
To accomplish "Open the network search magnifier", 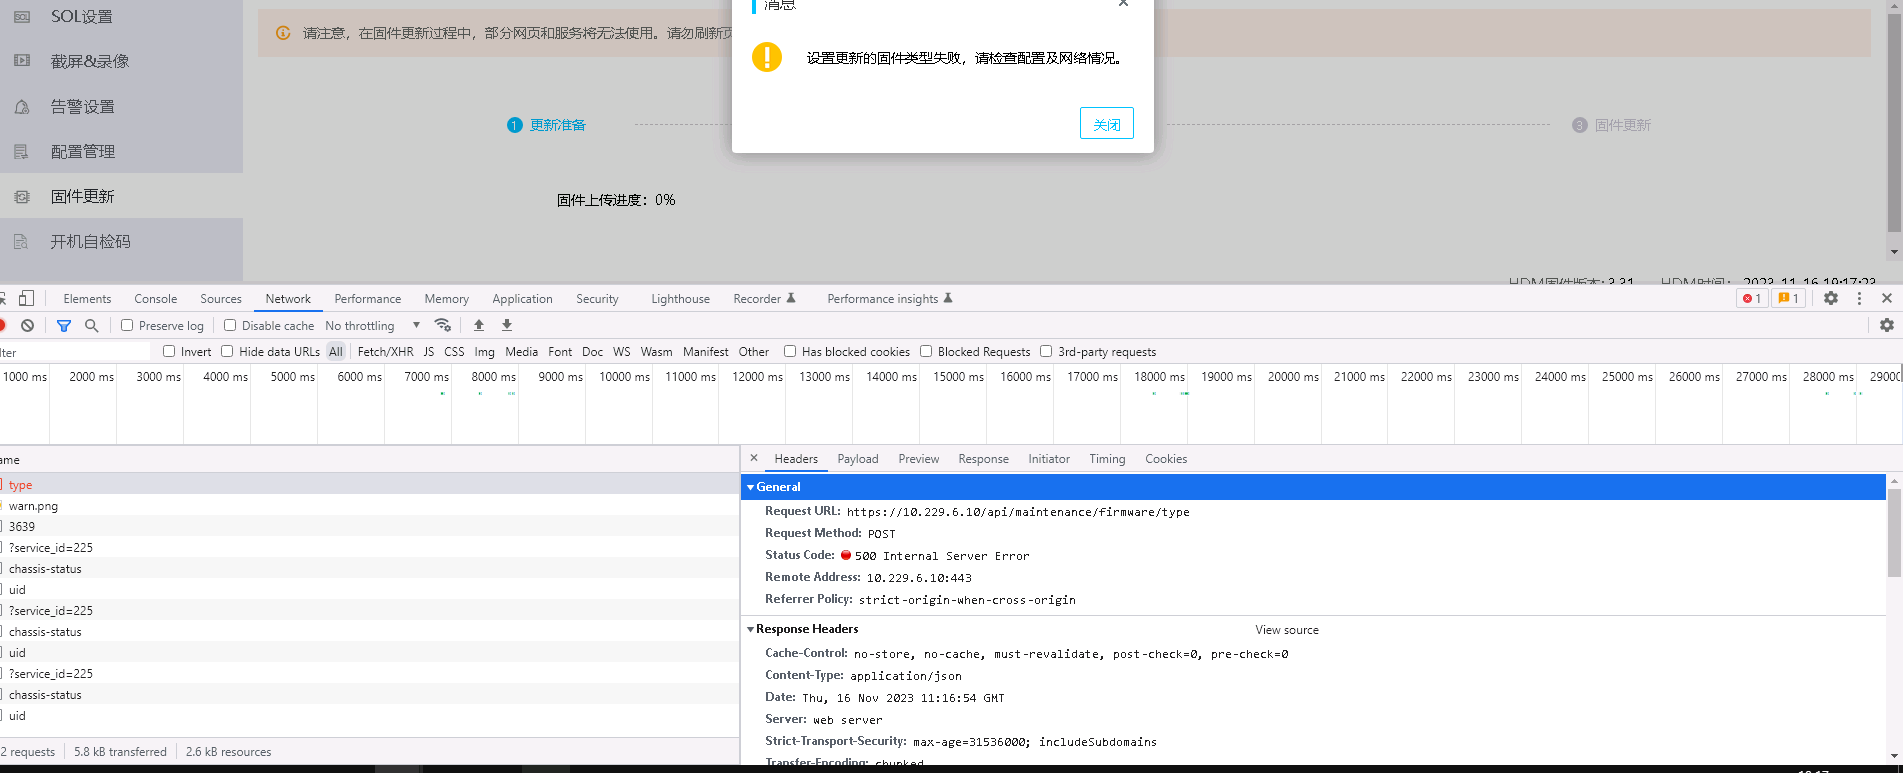I will point(91,325).
